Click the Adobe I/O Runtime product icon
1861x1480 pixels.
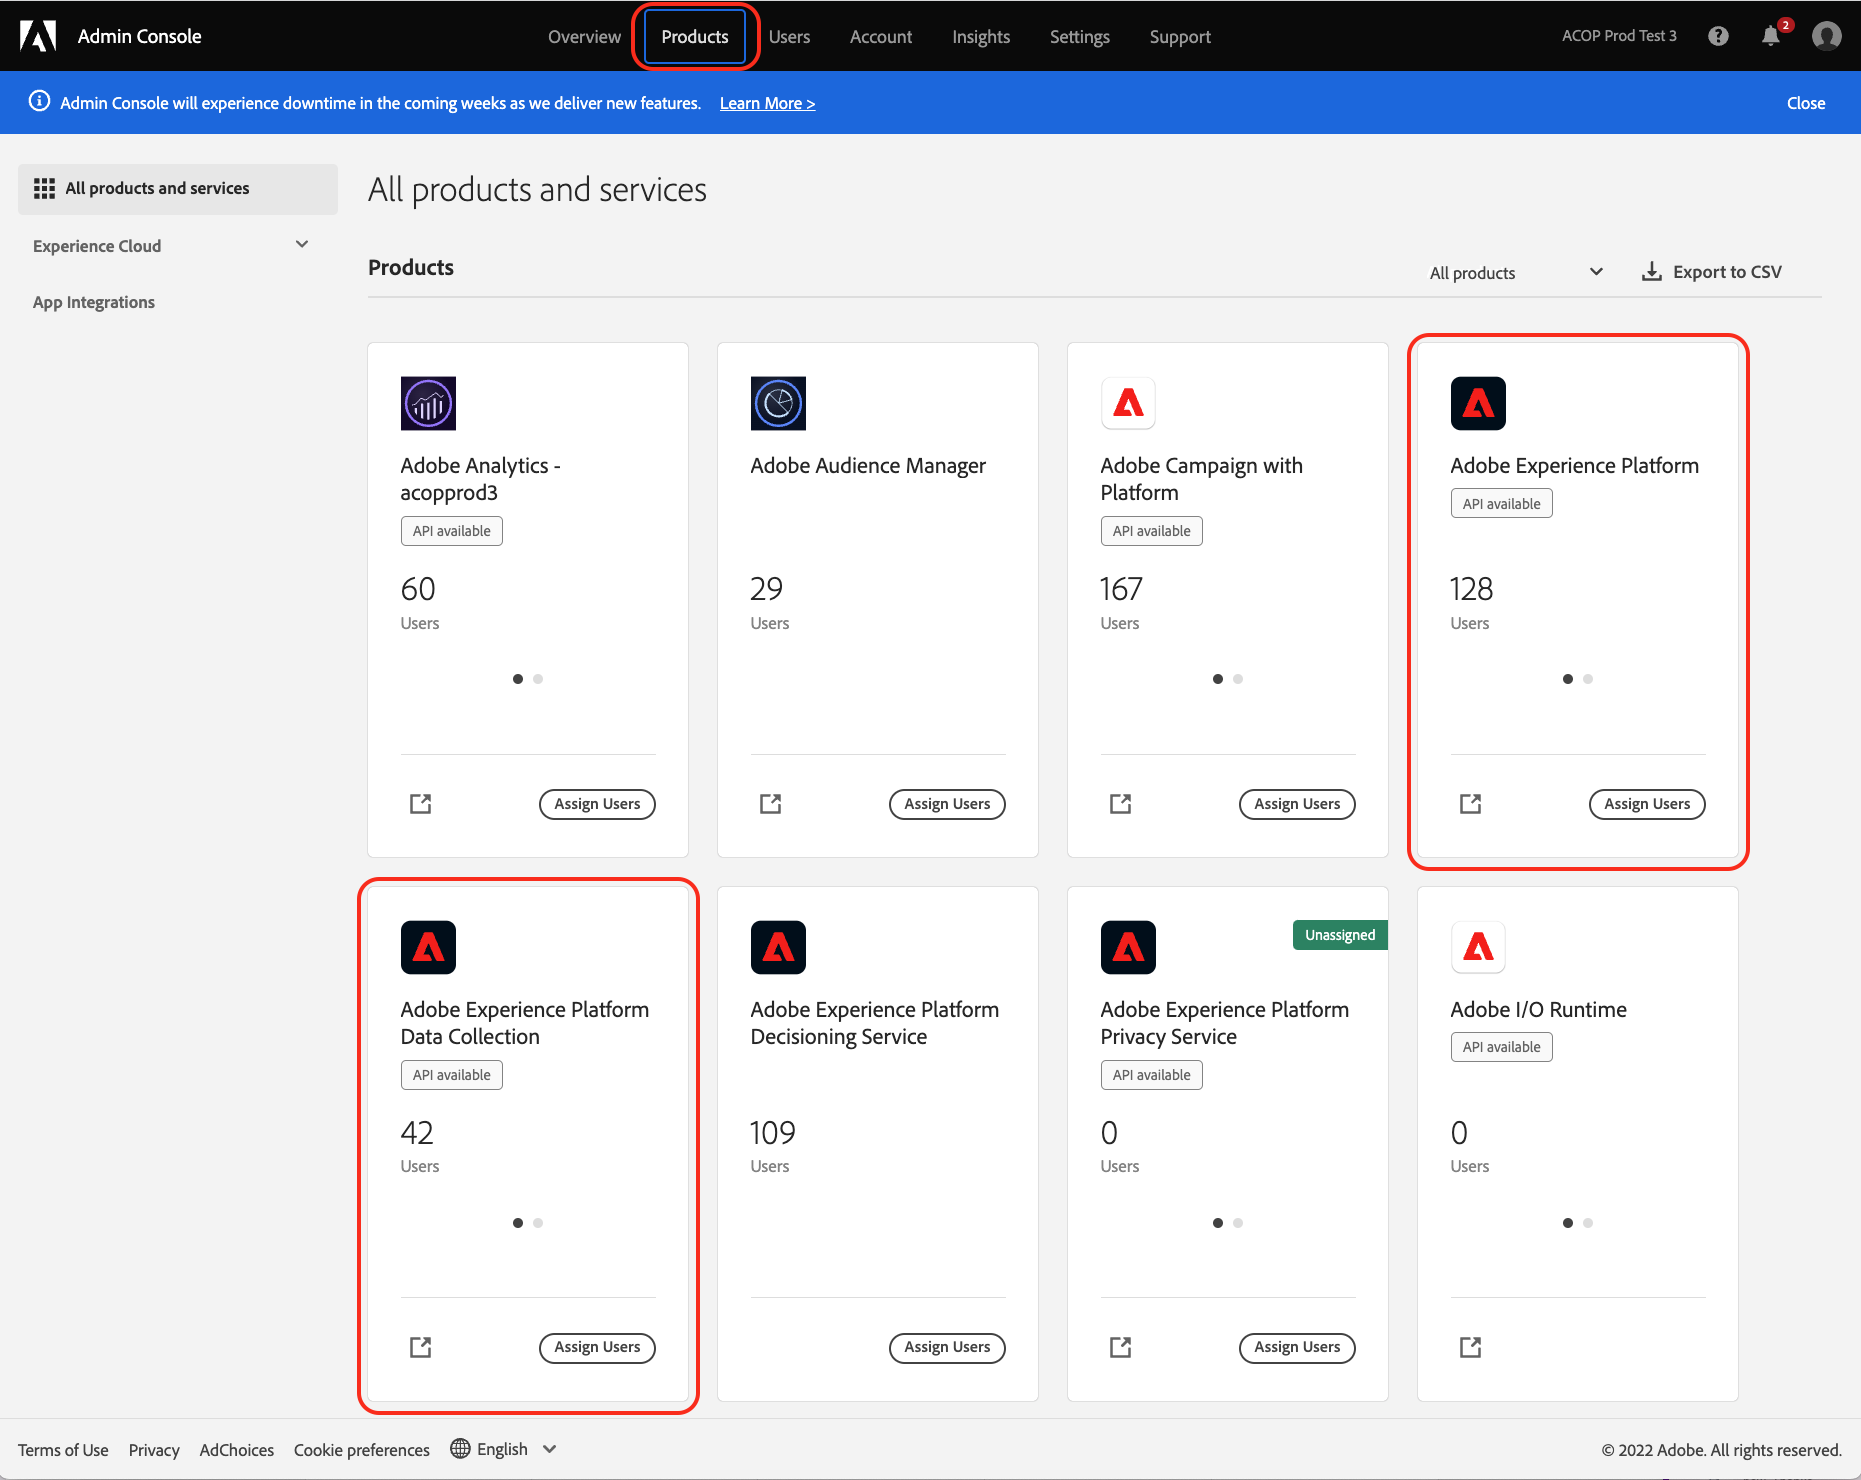1478,947
